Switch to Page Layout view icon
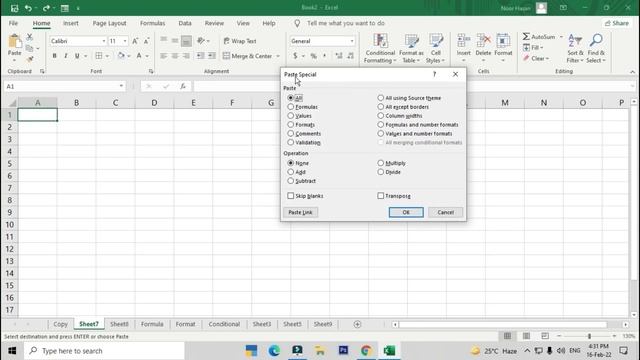The width and height of the screenshot is (640, 360). coord(526,336)
